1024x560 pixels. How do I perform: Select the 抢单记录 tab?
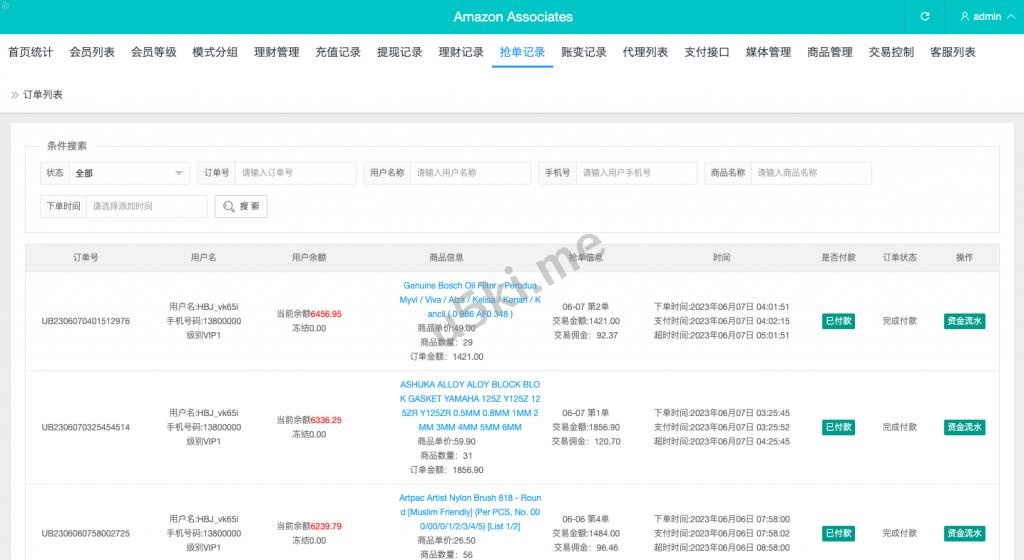click(522, 52)
